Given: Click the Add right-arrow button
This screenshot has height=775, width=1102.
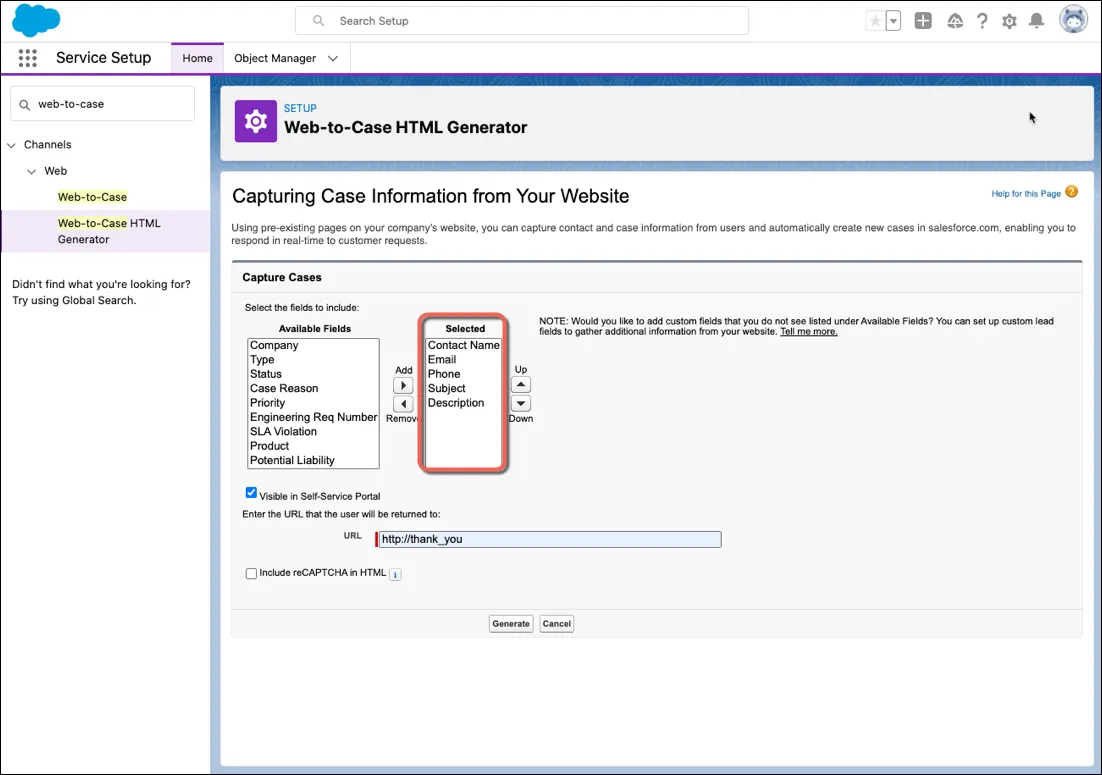Looking at the screenshot, I should click(x=403, y=386).
